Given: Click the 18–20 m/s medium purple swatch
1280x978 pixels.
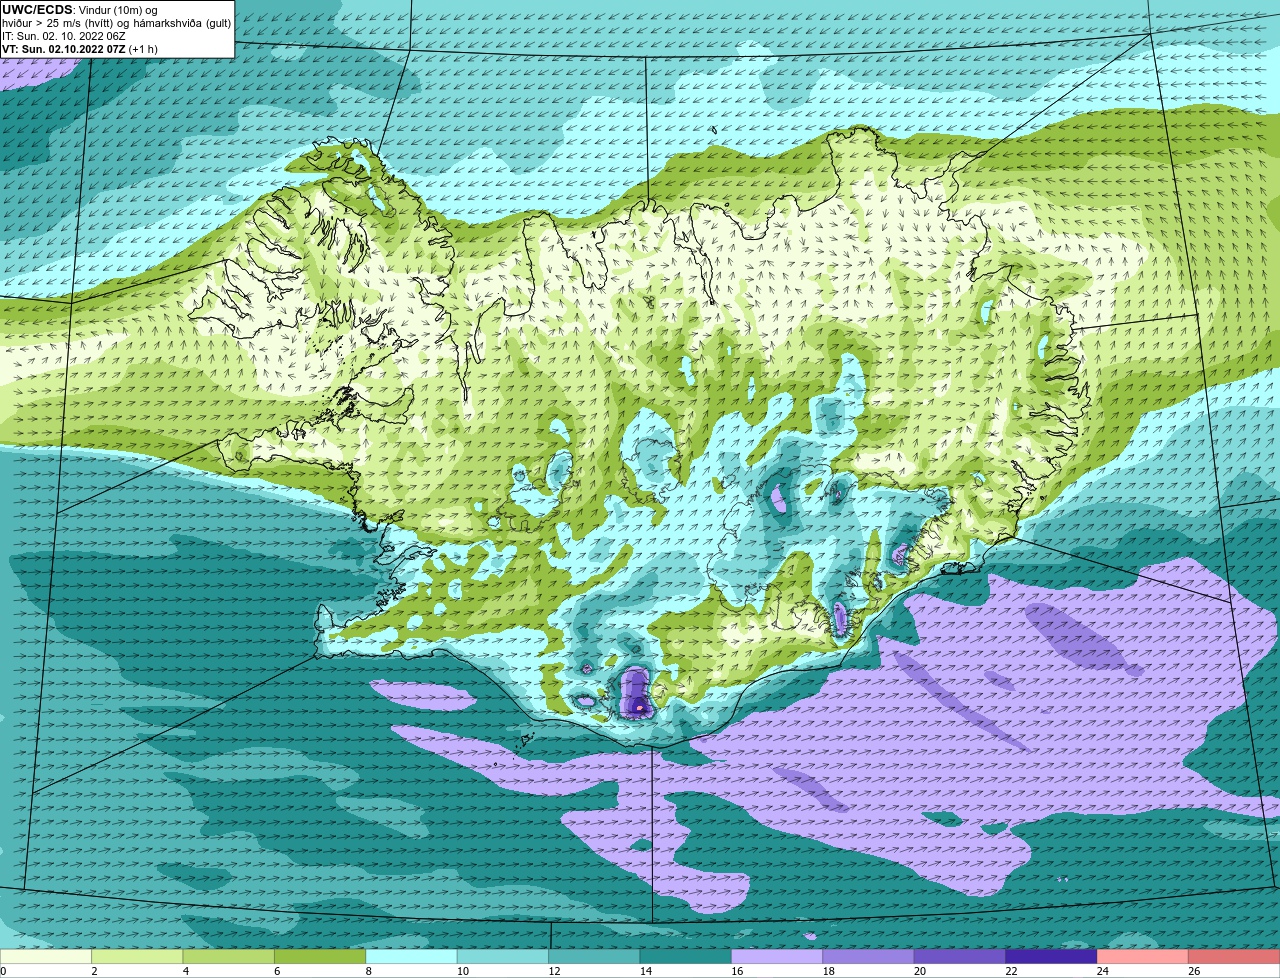Looking at the screenshot, I should coord(869,956).
